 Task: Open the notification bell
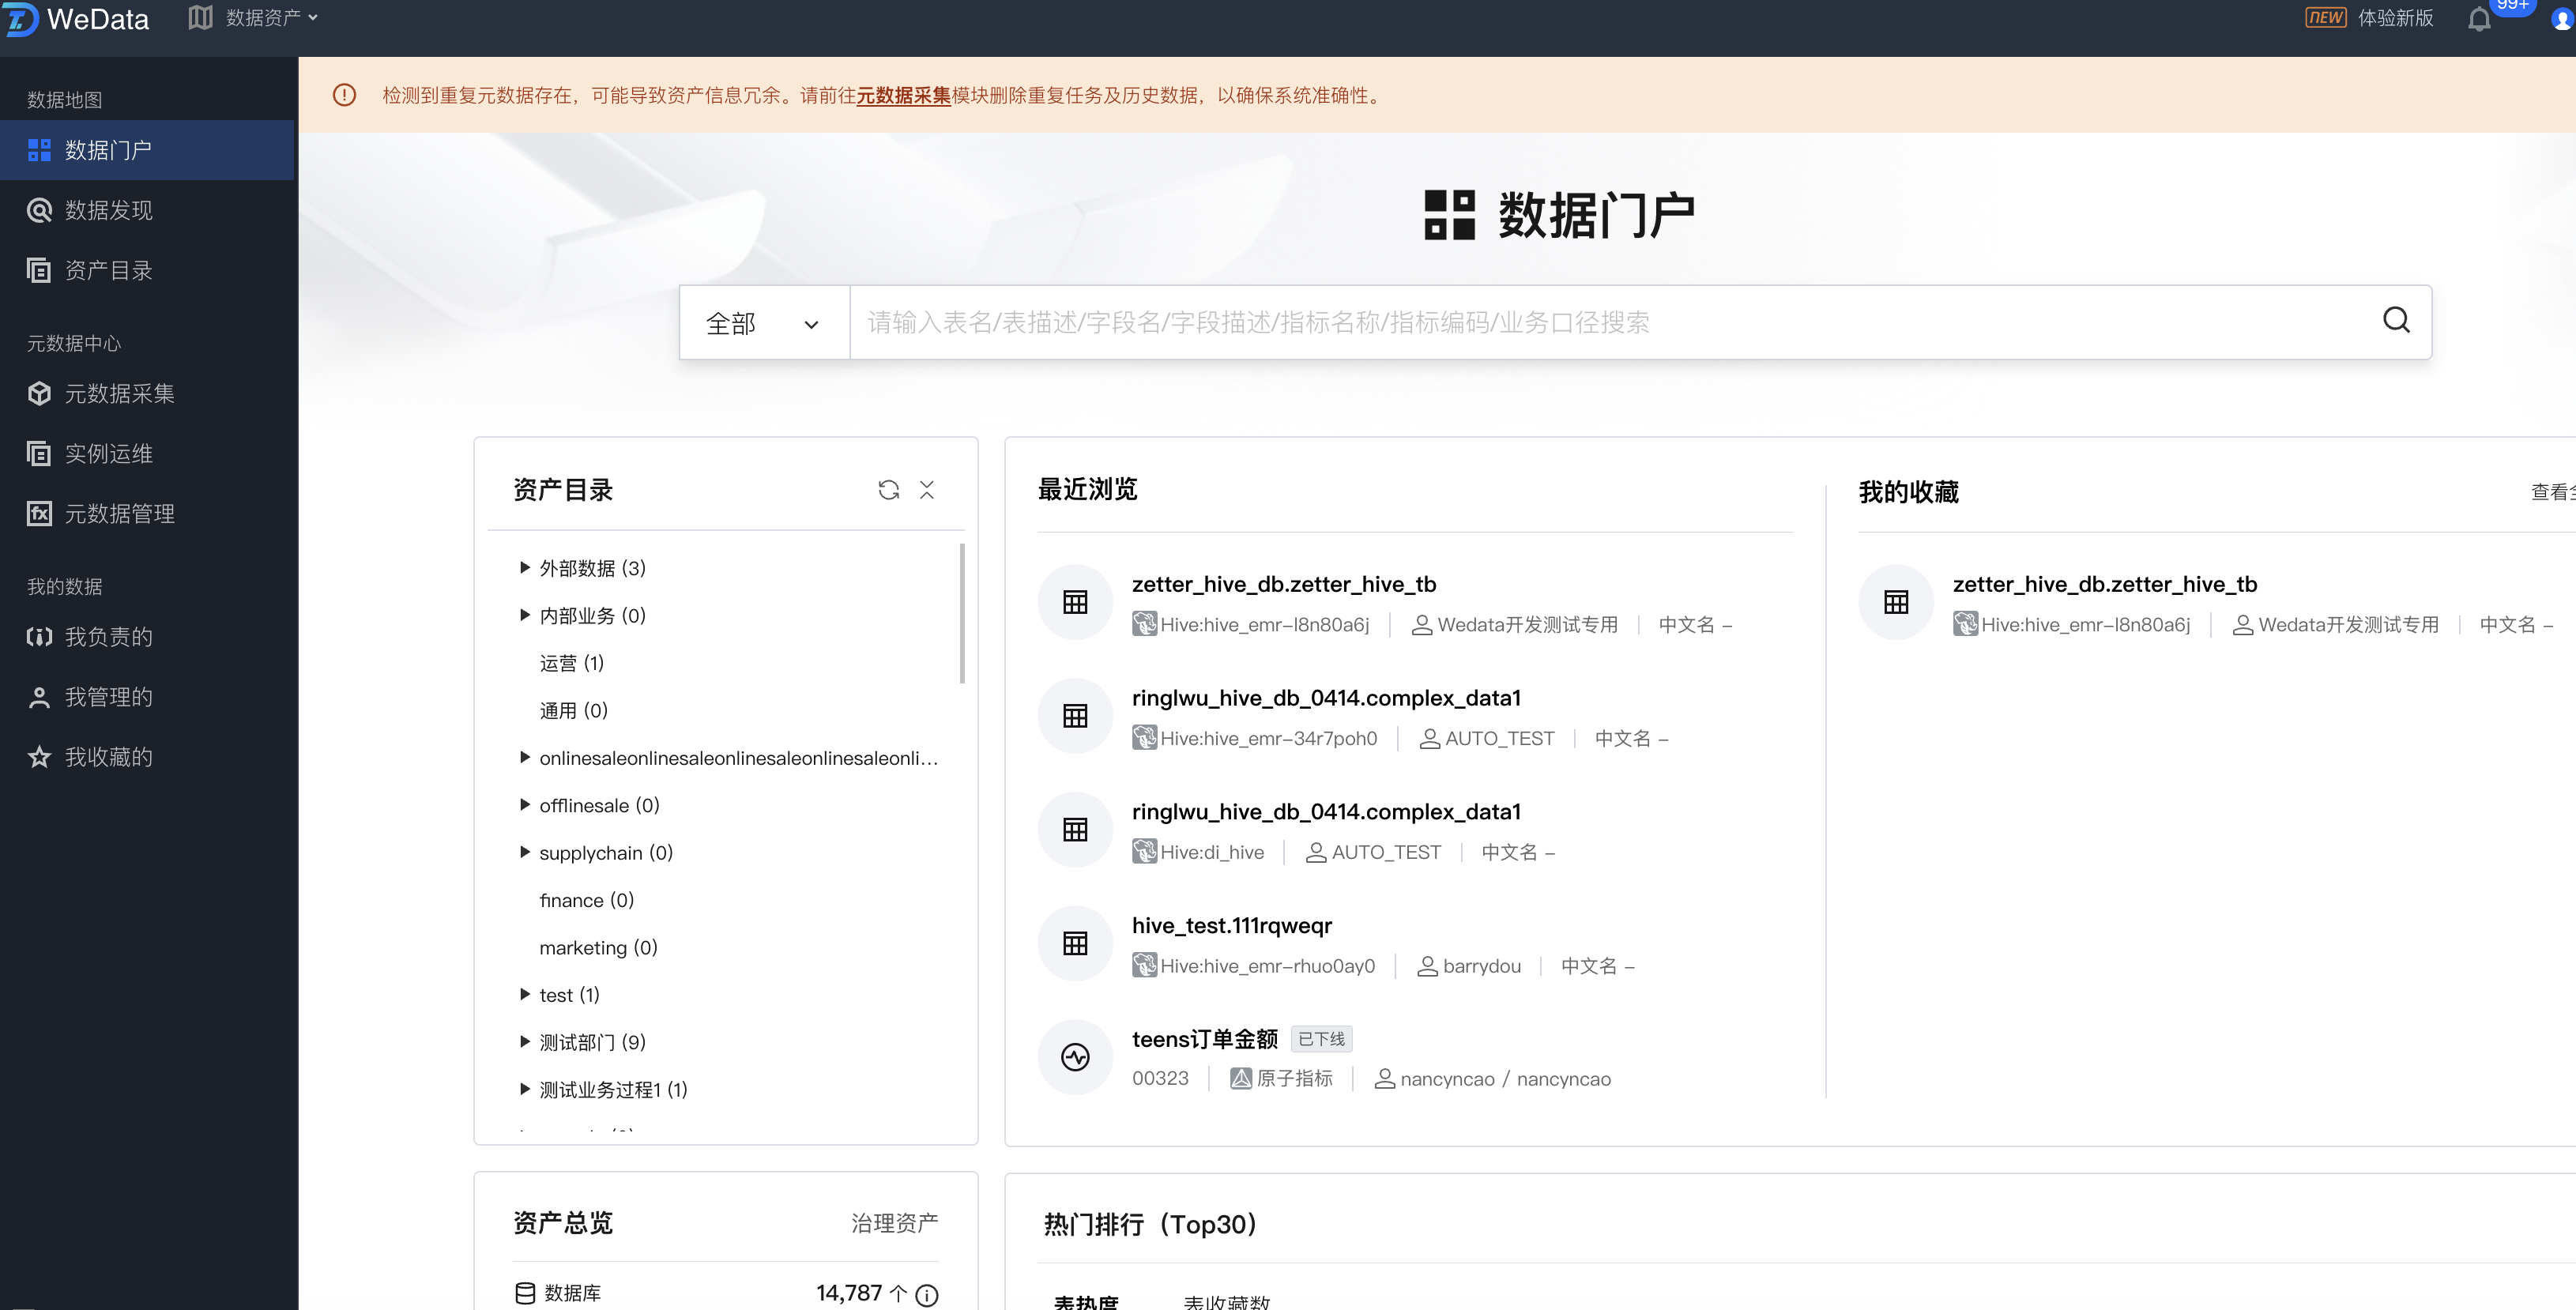[2479, 19]
